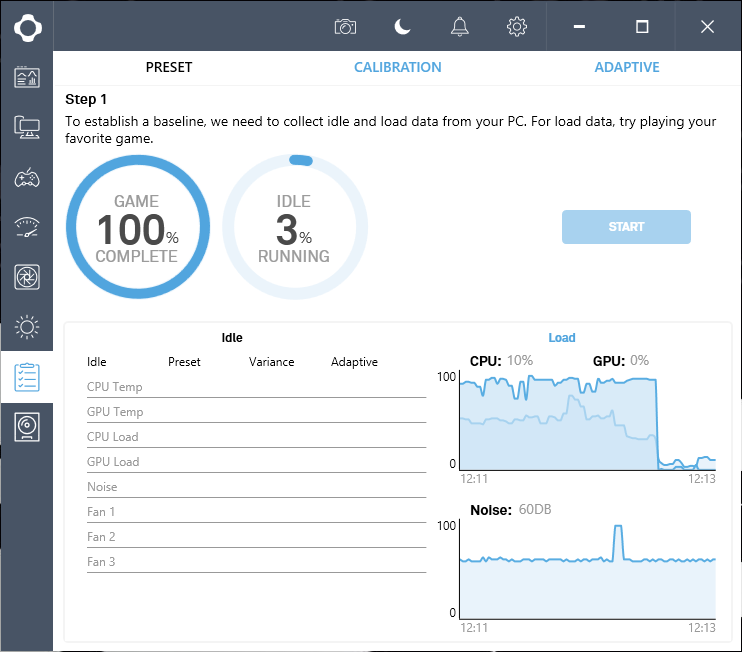Click the GPU 0% reading label
The width and height of the screenshot is (742, 652).
(621, 361)
